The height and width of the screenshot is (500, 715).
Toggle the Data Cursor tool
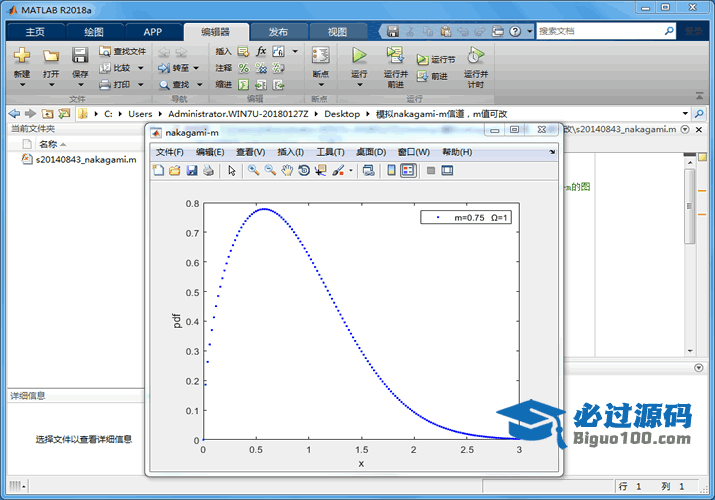[x=321, y=170]
